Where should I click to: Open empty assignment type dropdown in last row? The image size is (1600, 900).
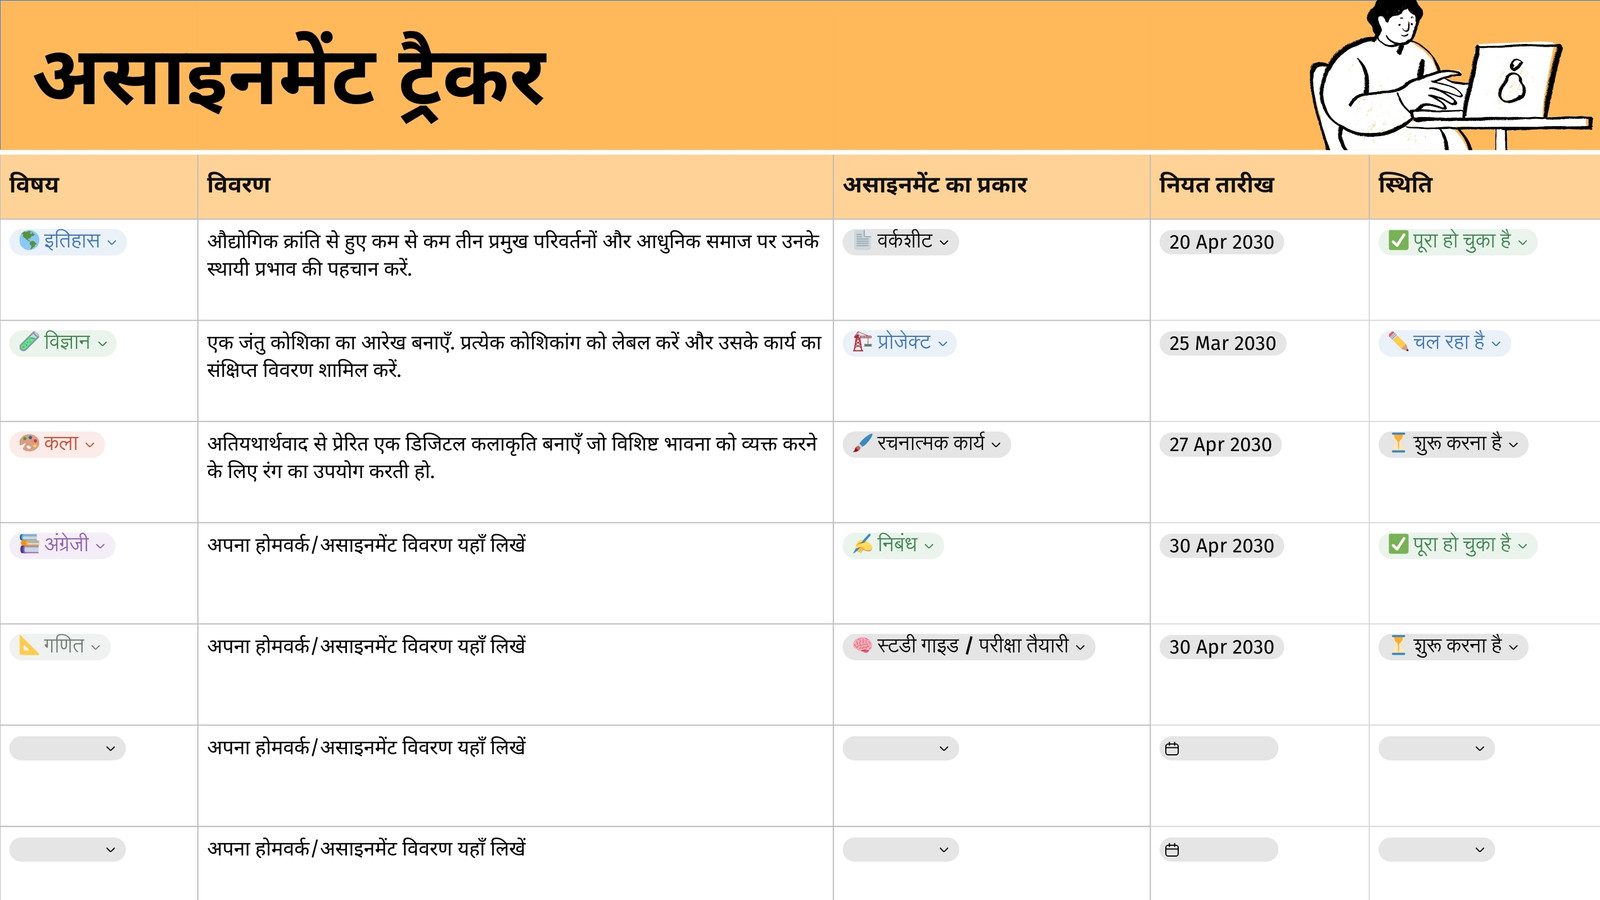(x=901, y=849)
